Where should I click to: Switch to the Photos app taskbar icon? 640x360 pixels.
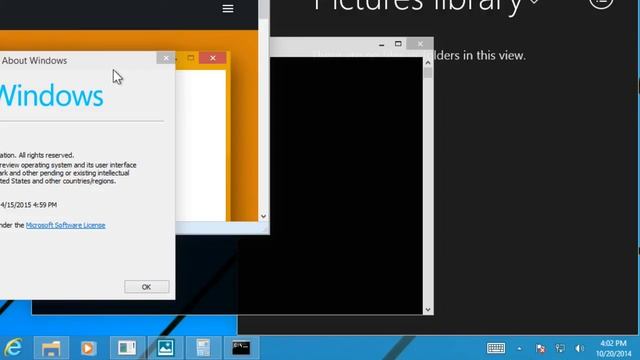point(165,348)
